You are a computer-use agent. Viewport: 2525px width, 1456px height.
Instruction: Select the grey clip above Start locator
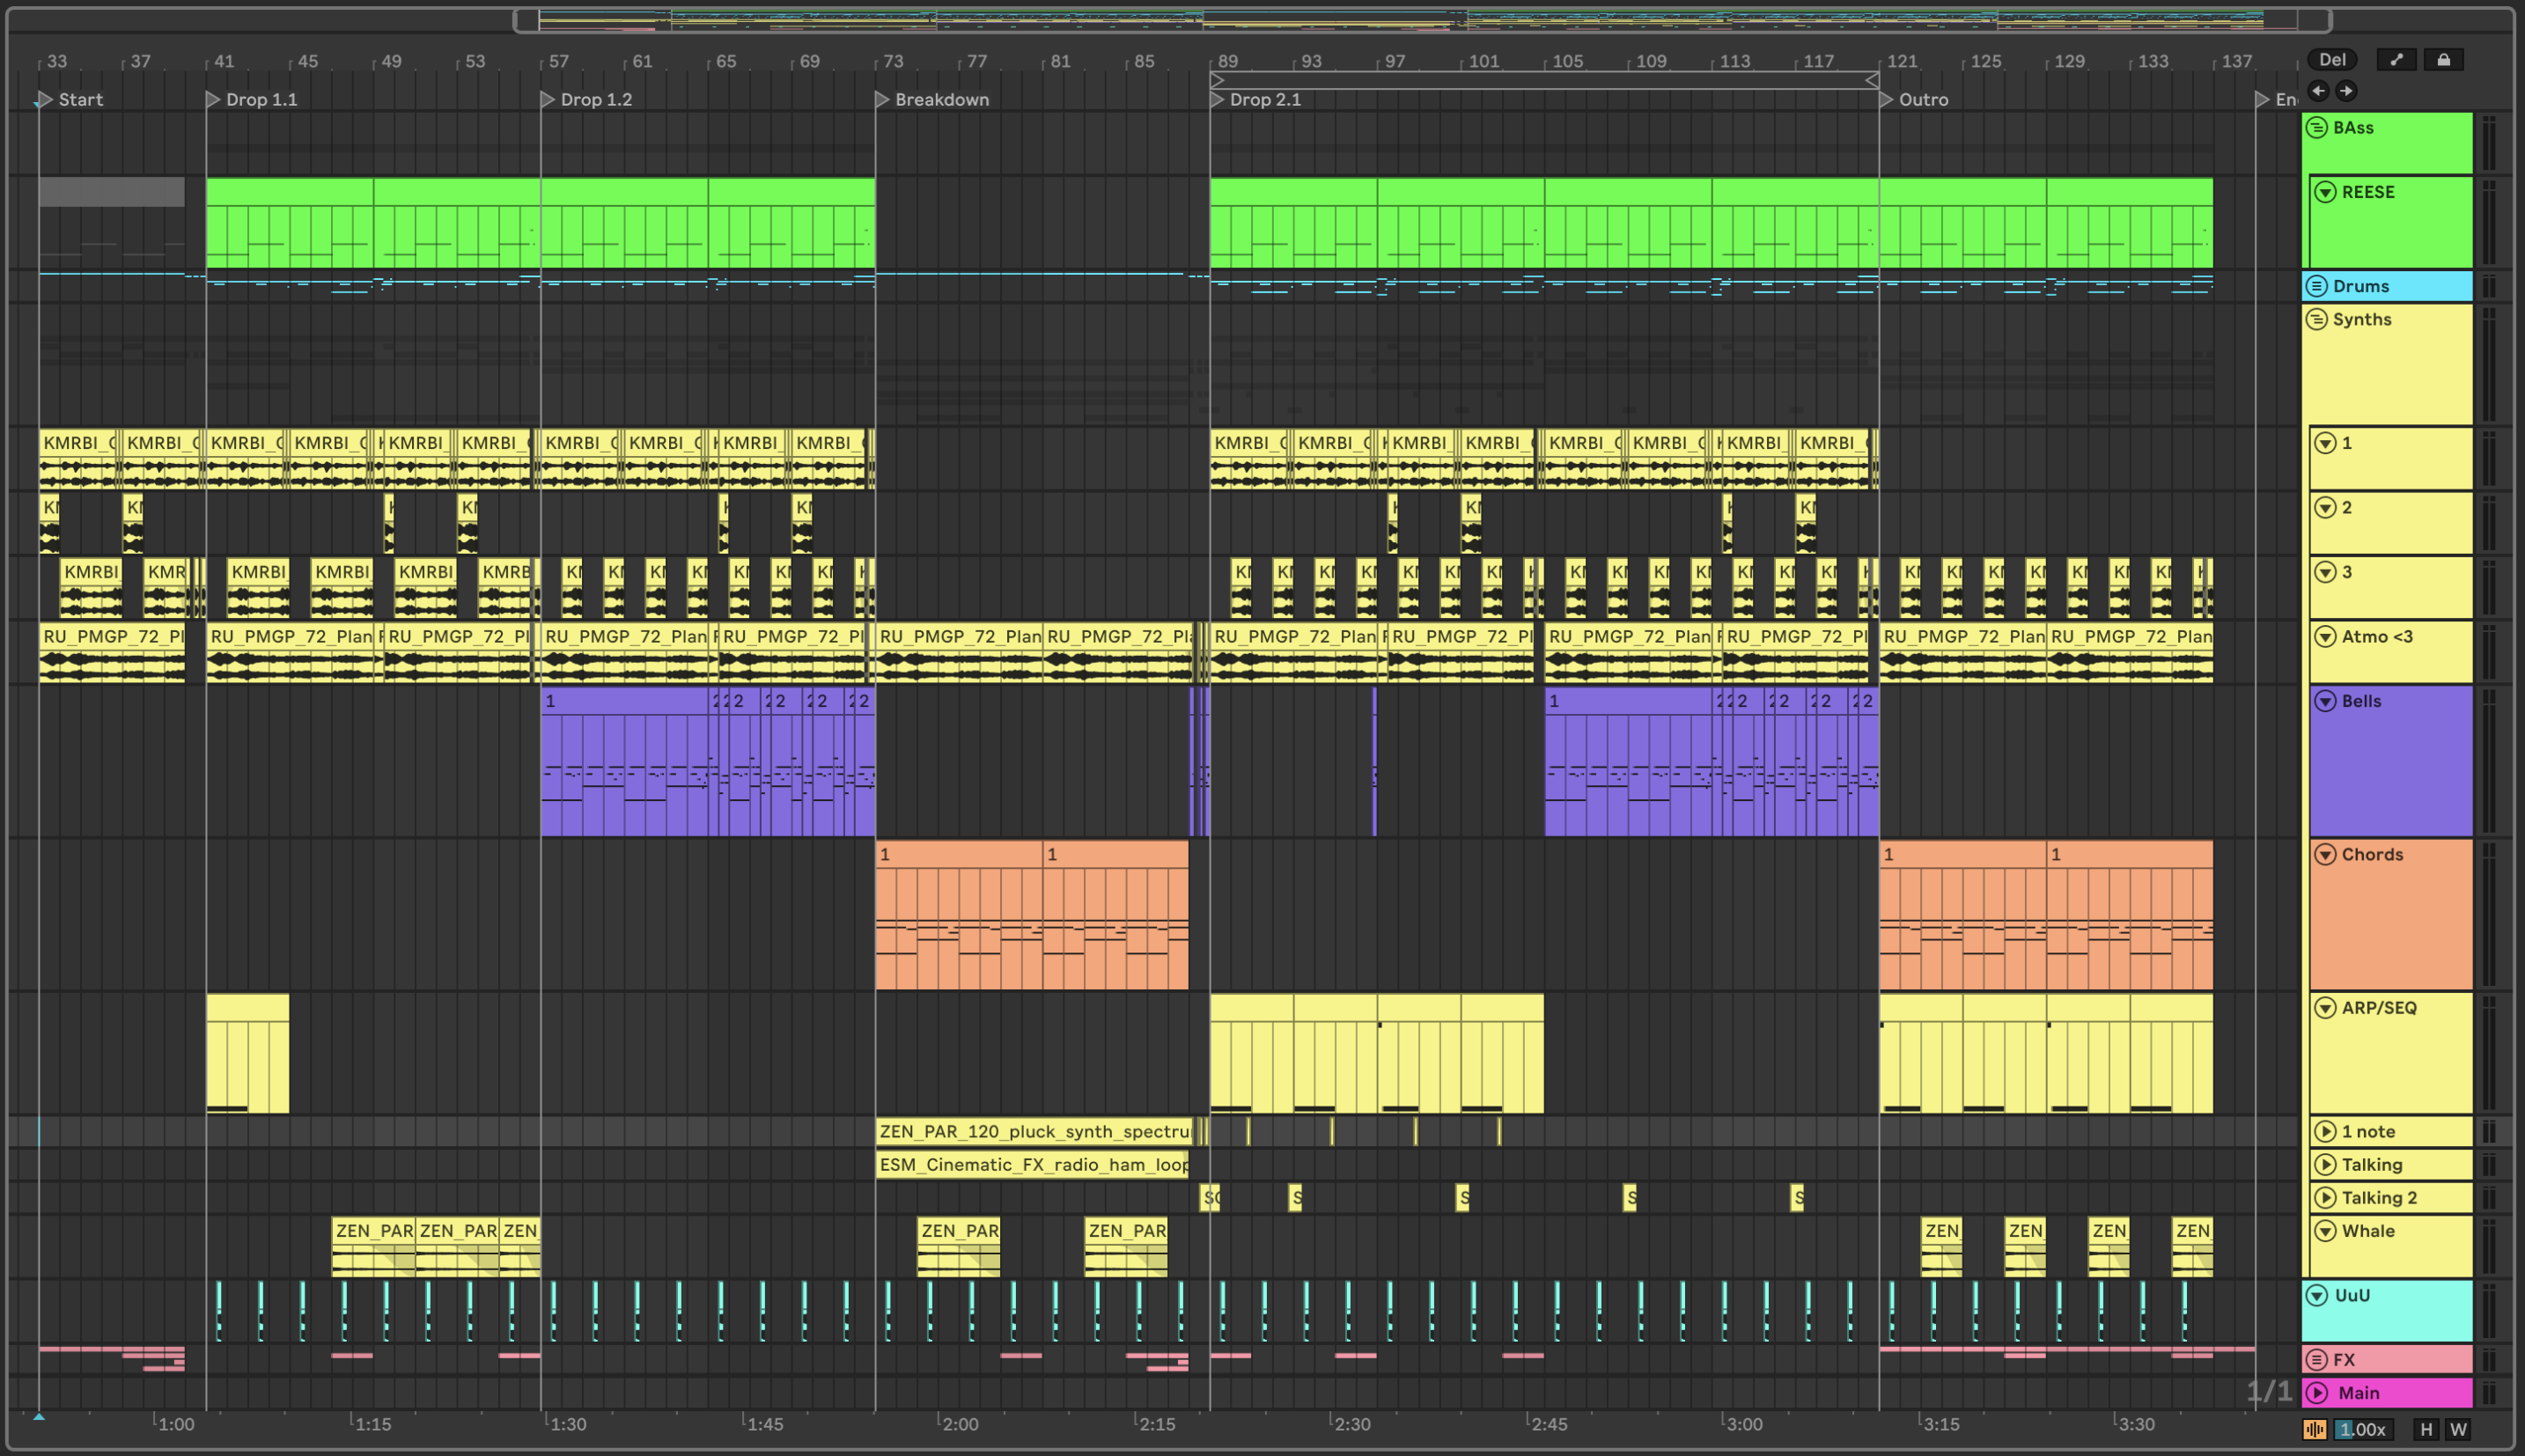(112, 192)
